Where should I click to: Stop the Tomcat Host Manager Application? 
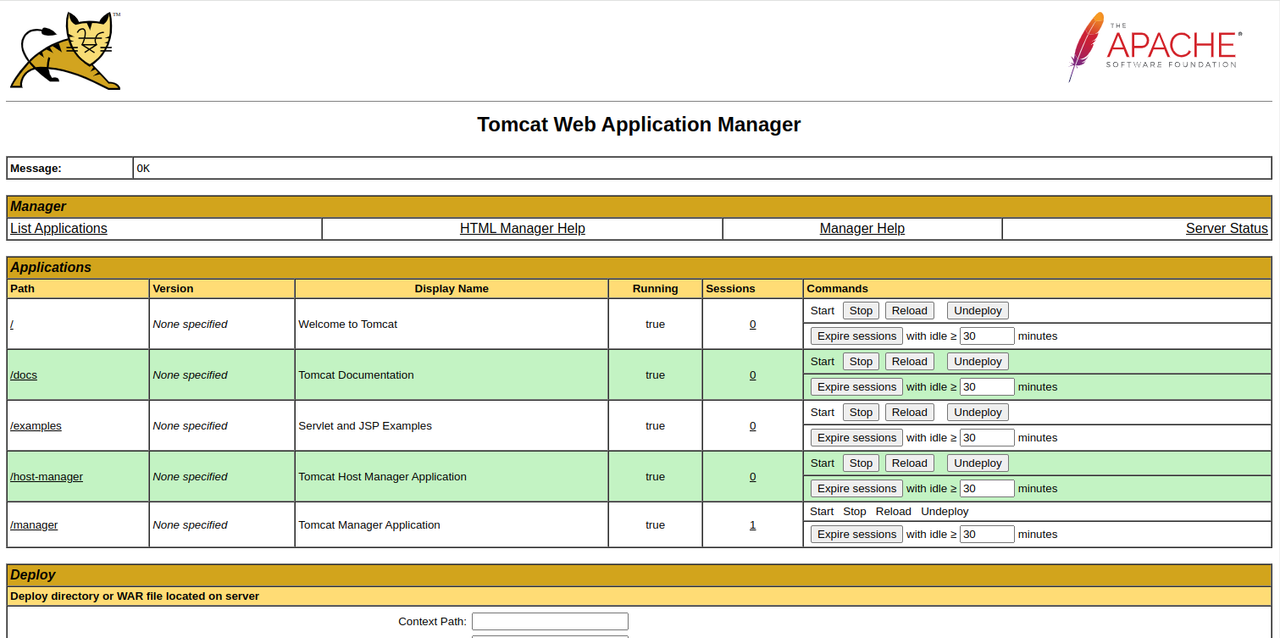pos(861,463)
